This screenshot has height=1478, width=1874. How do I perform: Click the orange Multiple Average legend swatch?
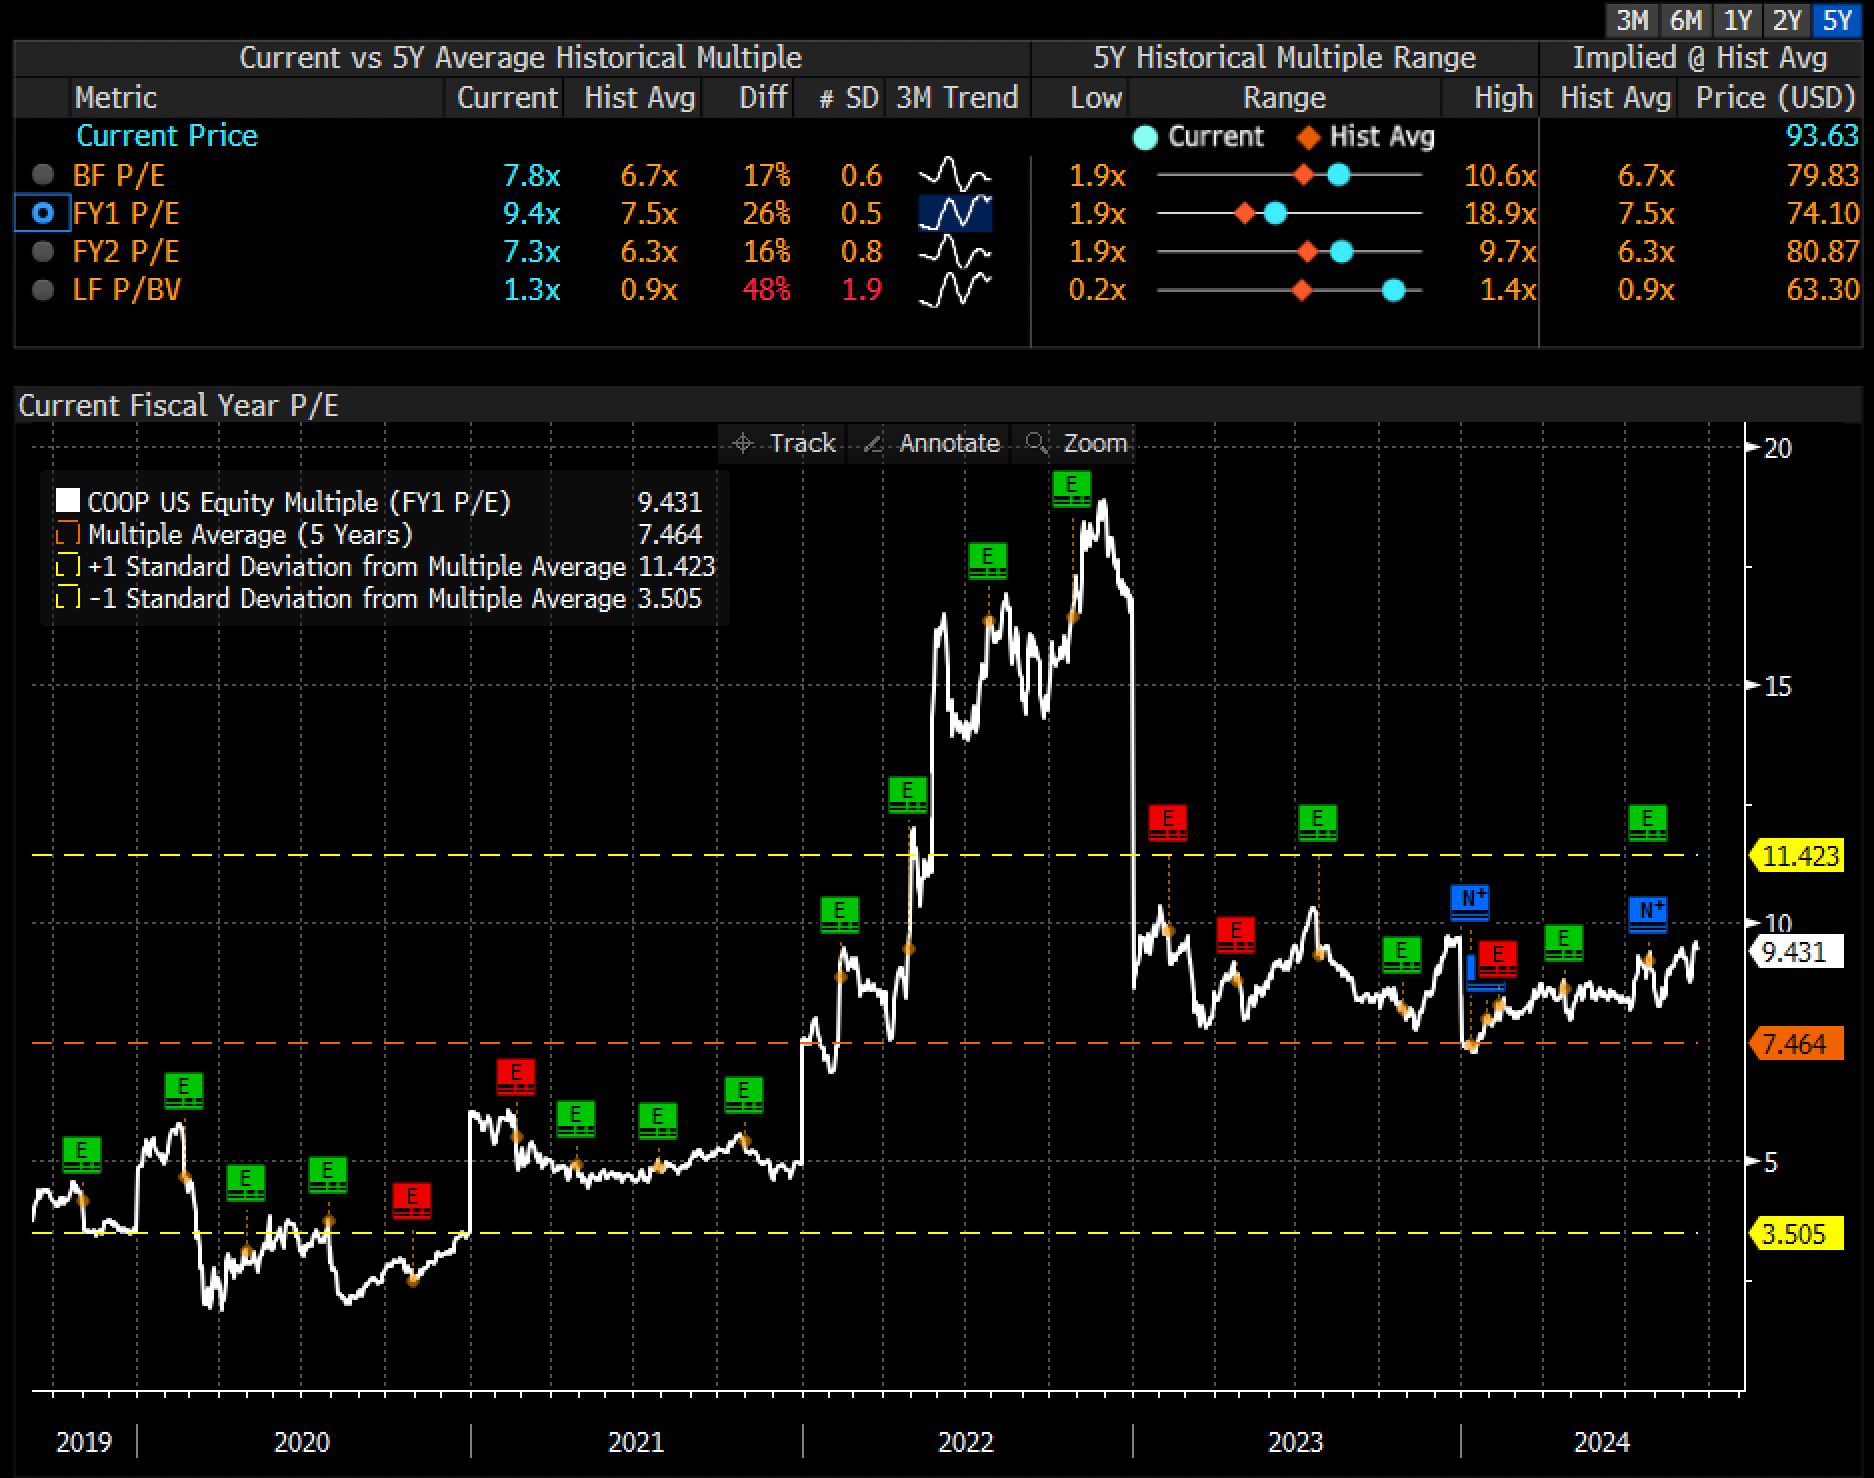(68, 534)
